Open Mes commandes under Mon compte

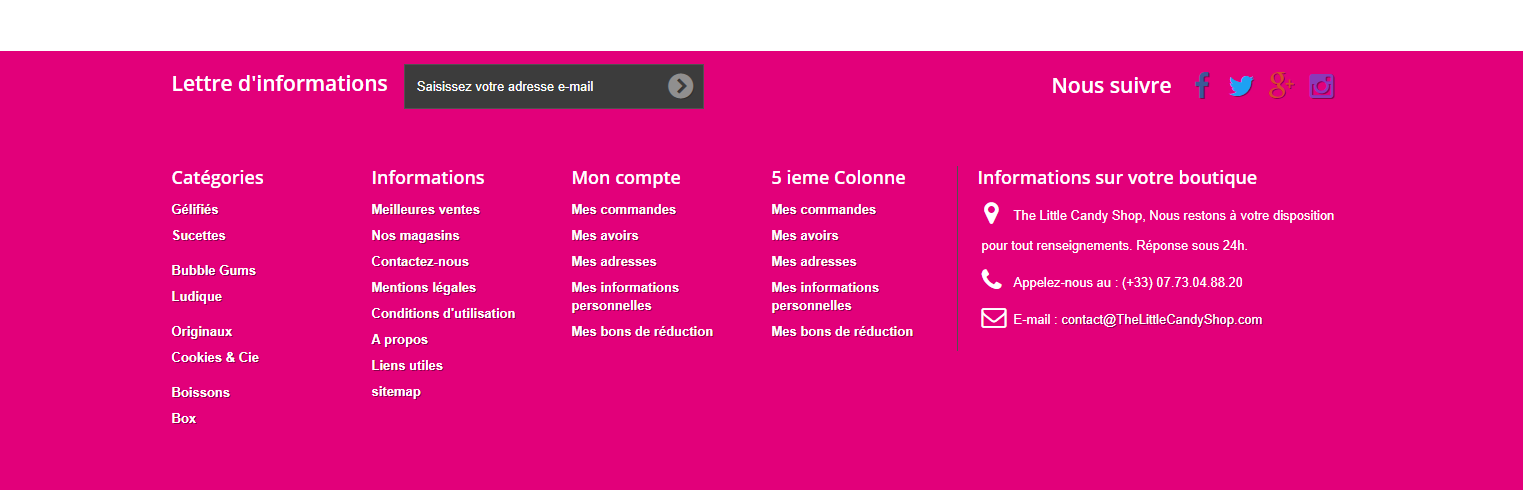(624, 209)
